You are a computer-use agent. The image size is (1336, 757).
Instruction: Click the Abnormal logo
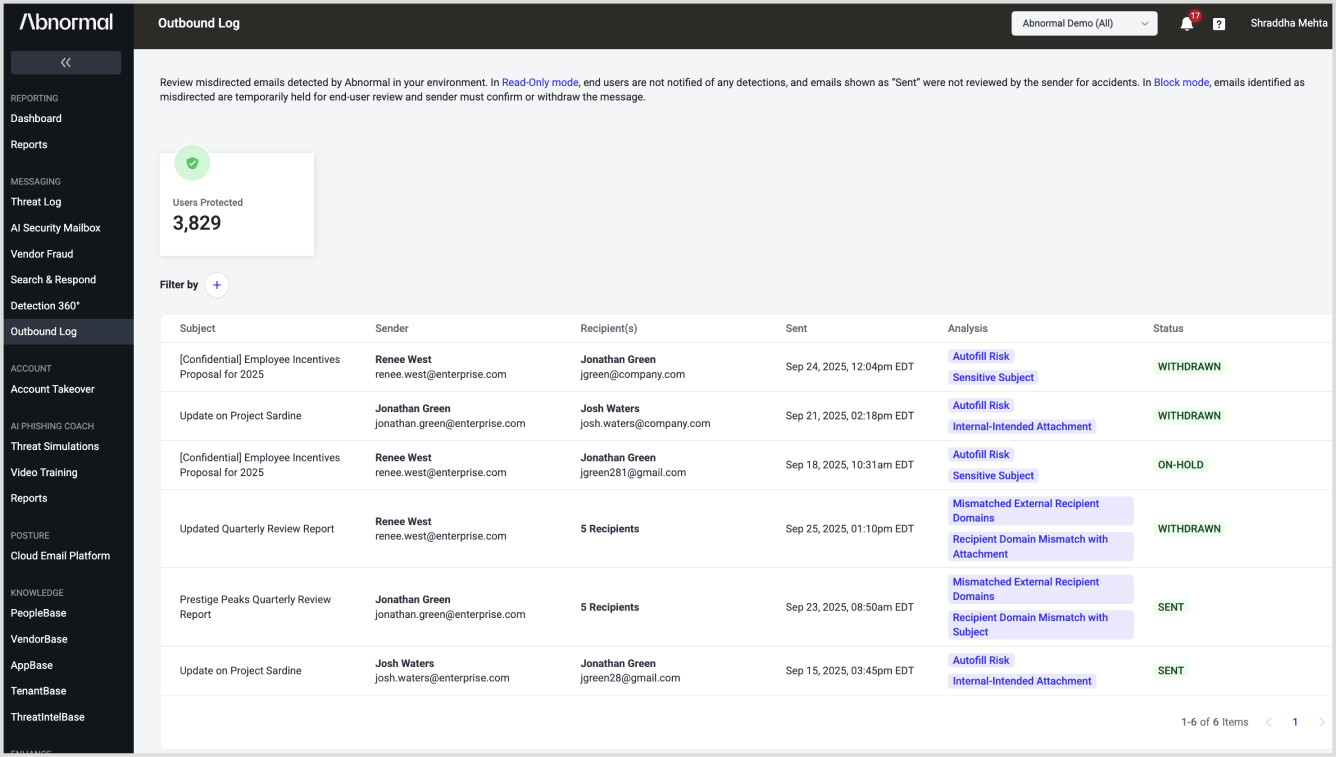(66, 22)
